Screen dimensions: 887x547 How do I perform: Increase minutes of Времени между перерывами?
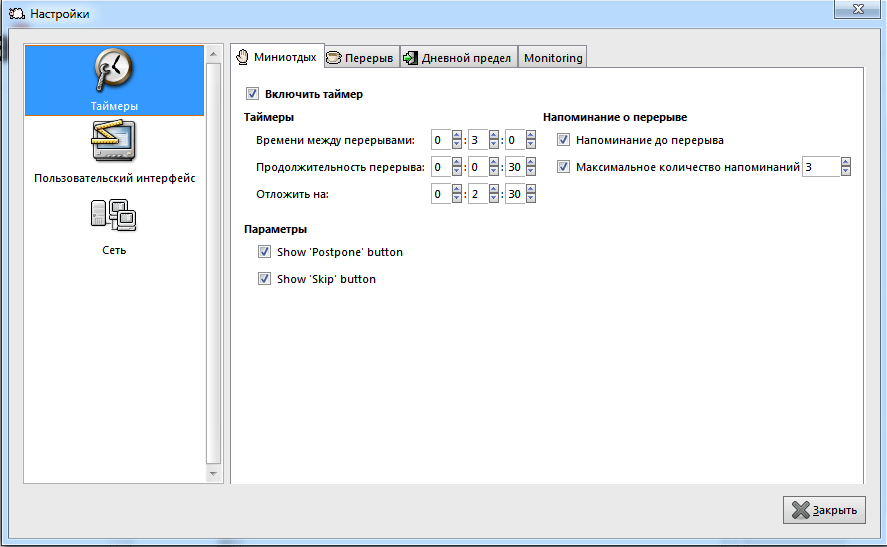(x=494, y=135)
